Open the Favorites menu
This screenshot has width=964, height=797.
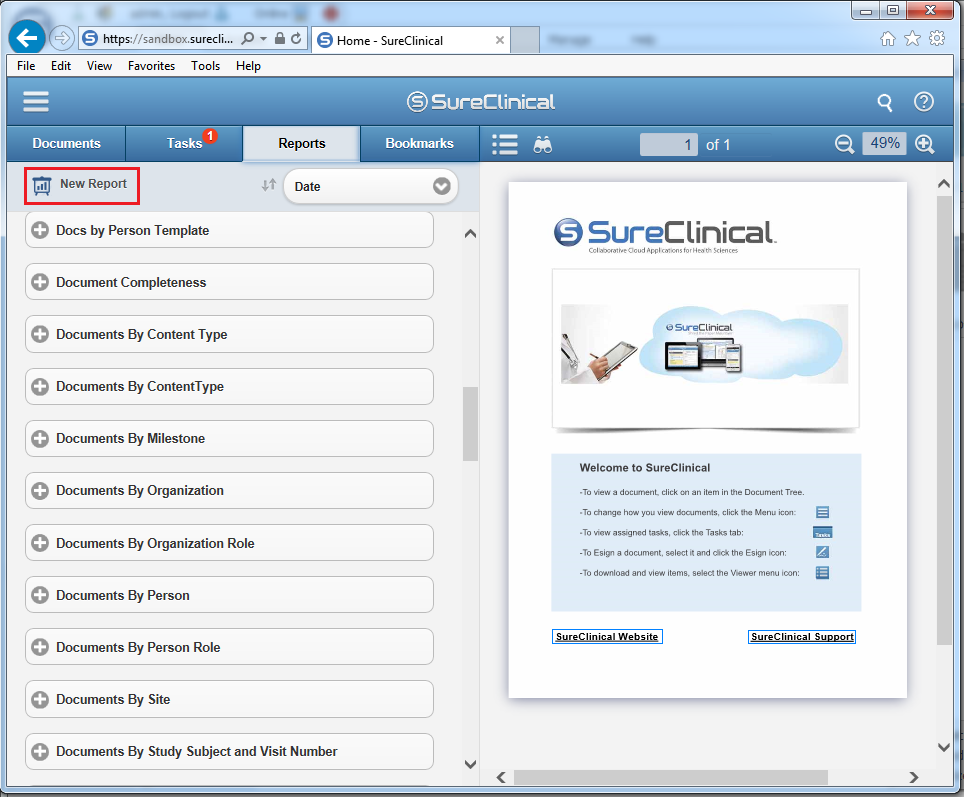[x=151, y=66]
